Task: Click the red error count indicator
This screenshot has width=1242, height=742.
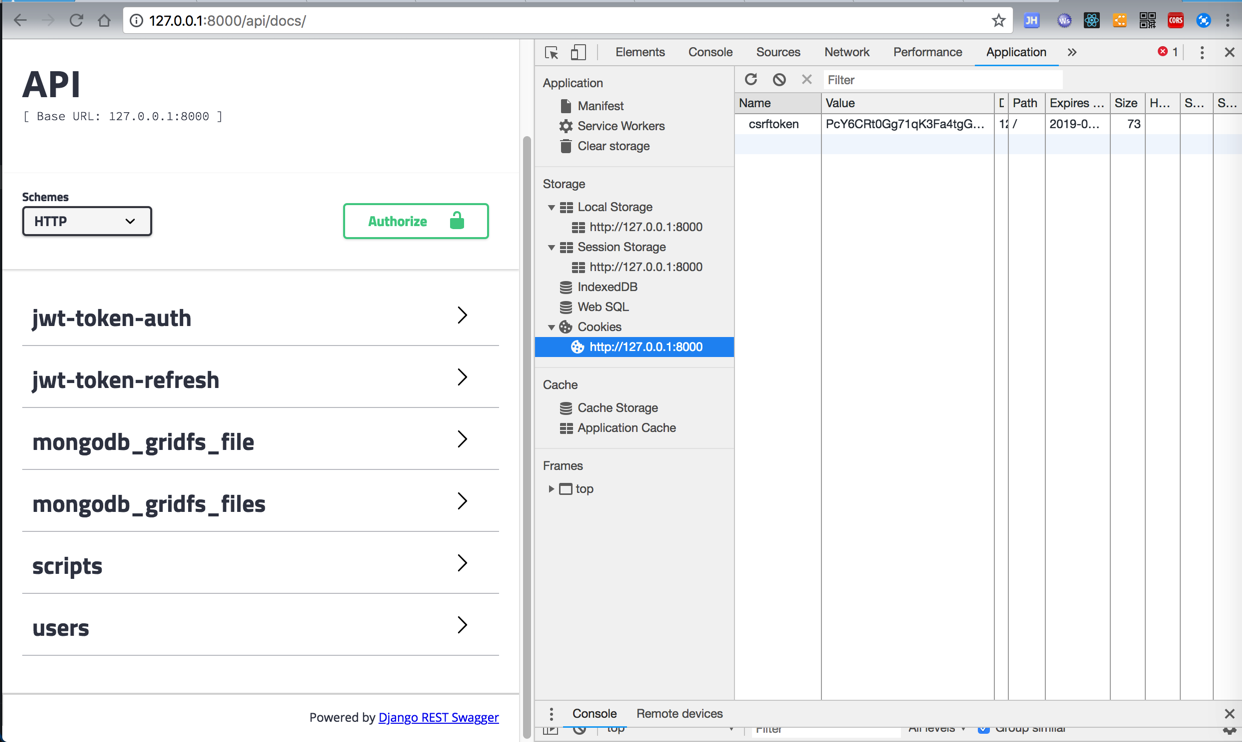Action: 1168,52
